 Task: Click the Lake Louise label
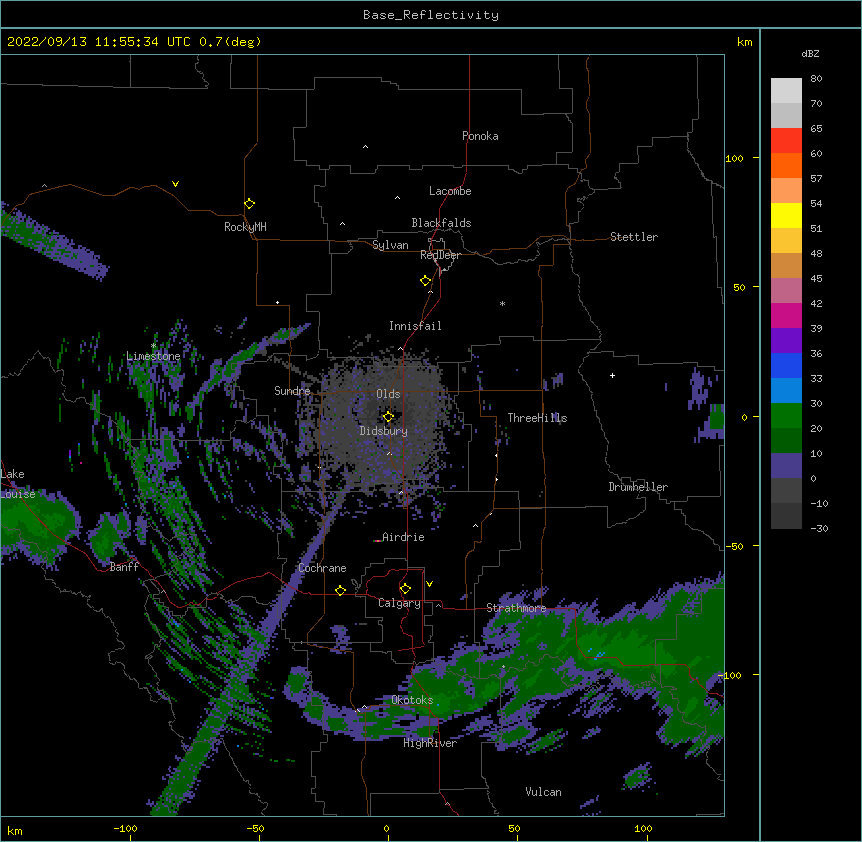(x=18, y=484)
